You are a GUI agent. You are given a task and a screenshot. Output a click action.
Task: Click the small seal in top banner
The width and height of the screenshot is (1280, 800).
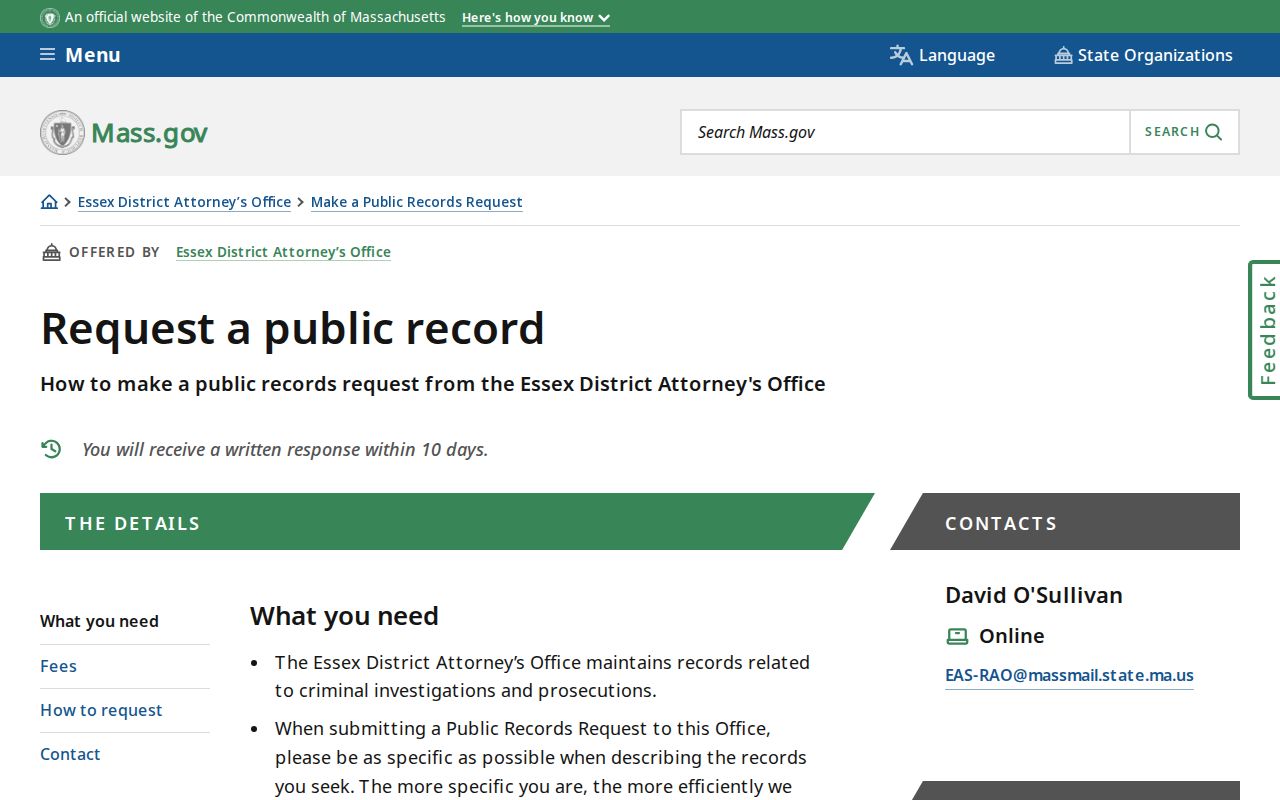coord(50,17)
